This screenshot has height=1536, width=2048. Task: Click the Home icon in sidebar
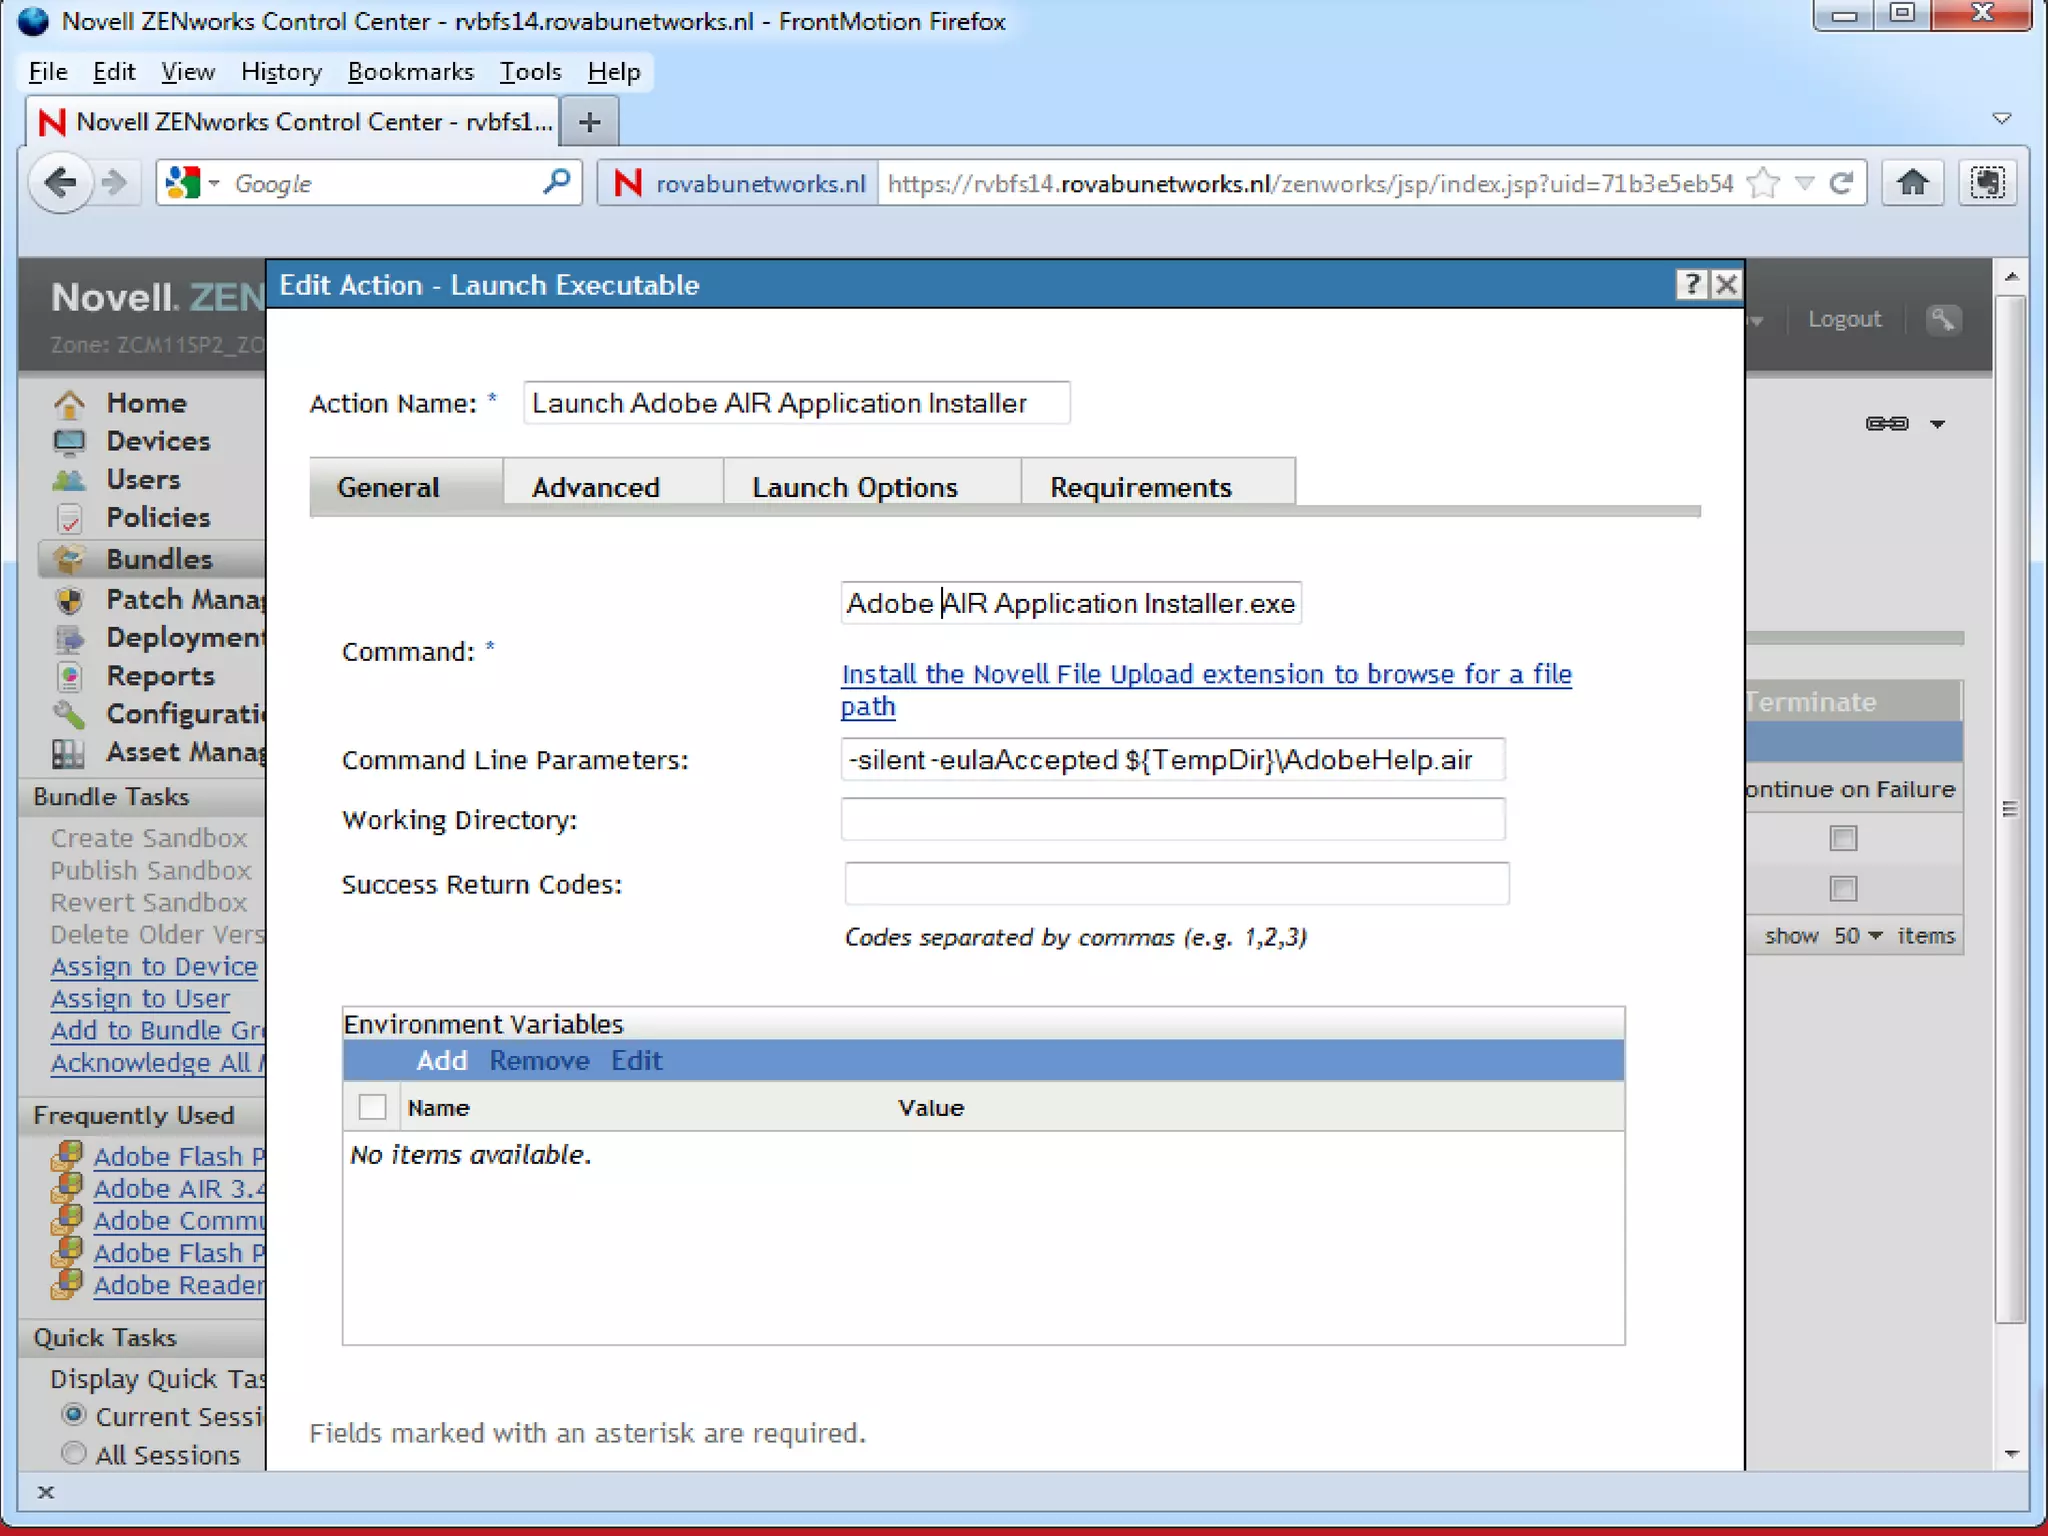(69, 403)
